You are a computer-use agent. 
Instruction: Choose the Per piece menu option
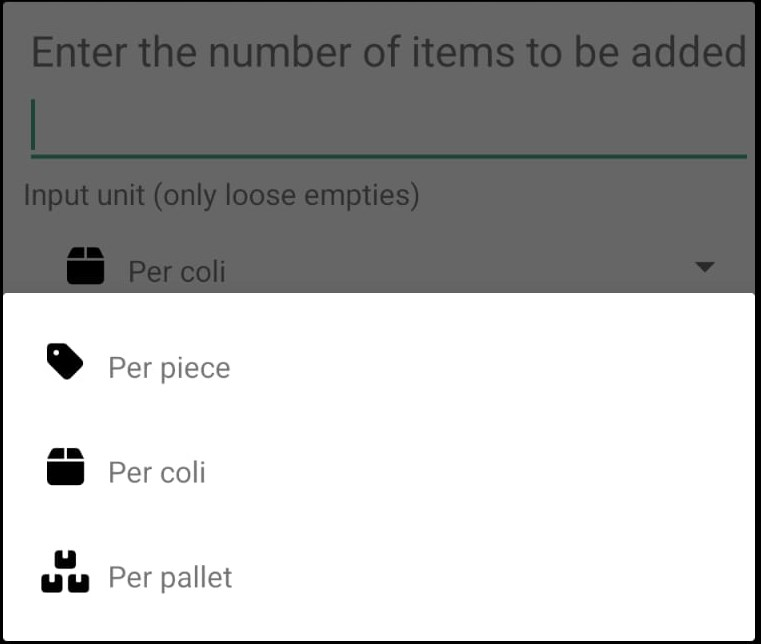(x=379, y=367)
